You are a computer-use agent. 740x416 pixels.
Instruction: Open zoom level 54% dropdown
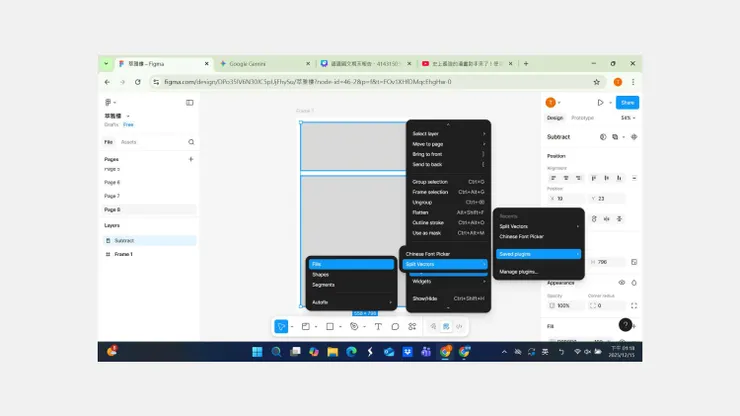point(628,118)
